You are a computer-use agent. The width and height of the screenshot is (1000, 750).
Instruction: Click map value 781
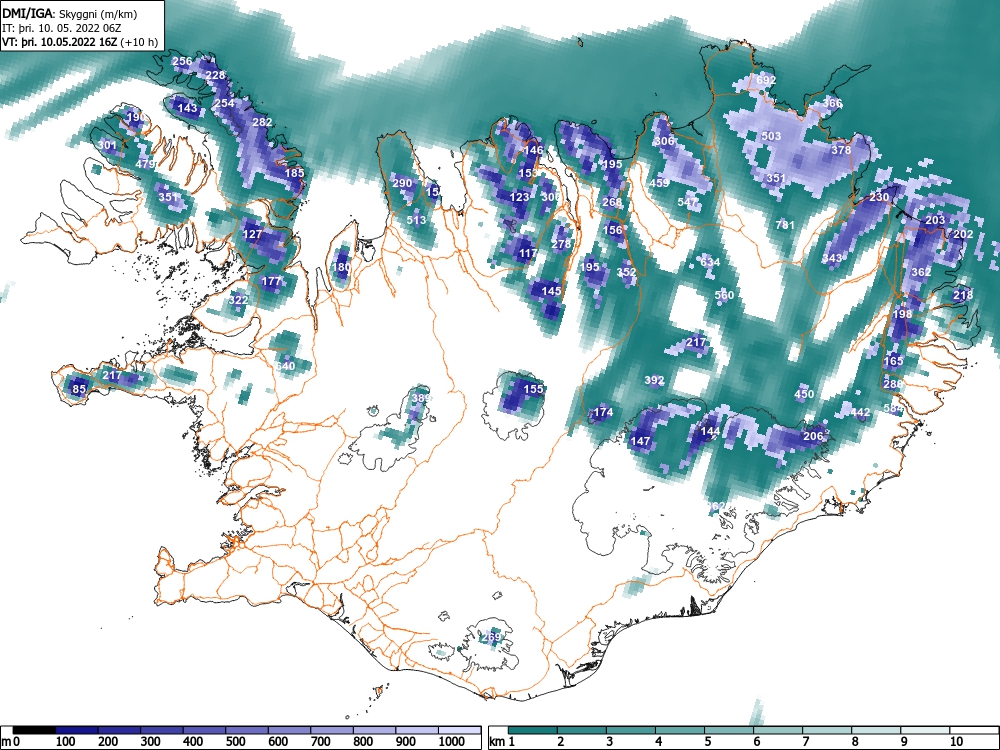[x=785, y=224]
